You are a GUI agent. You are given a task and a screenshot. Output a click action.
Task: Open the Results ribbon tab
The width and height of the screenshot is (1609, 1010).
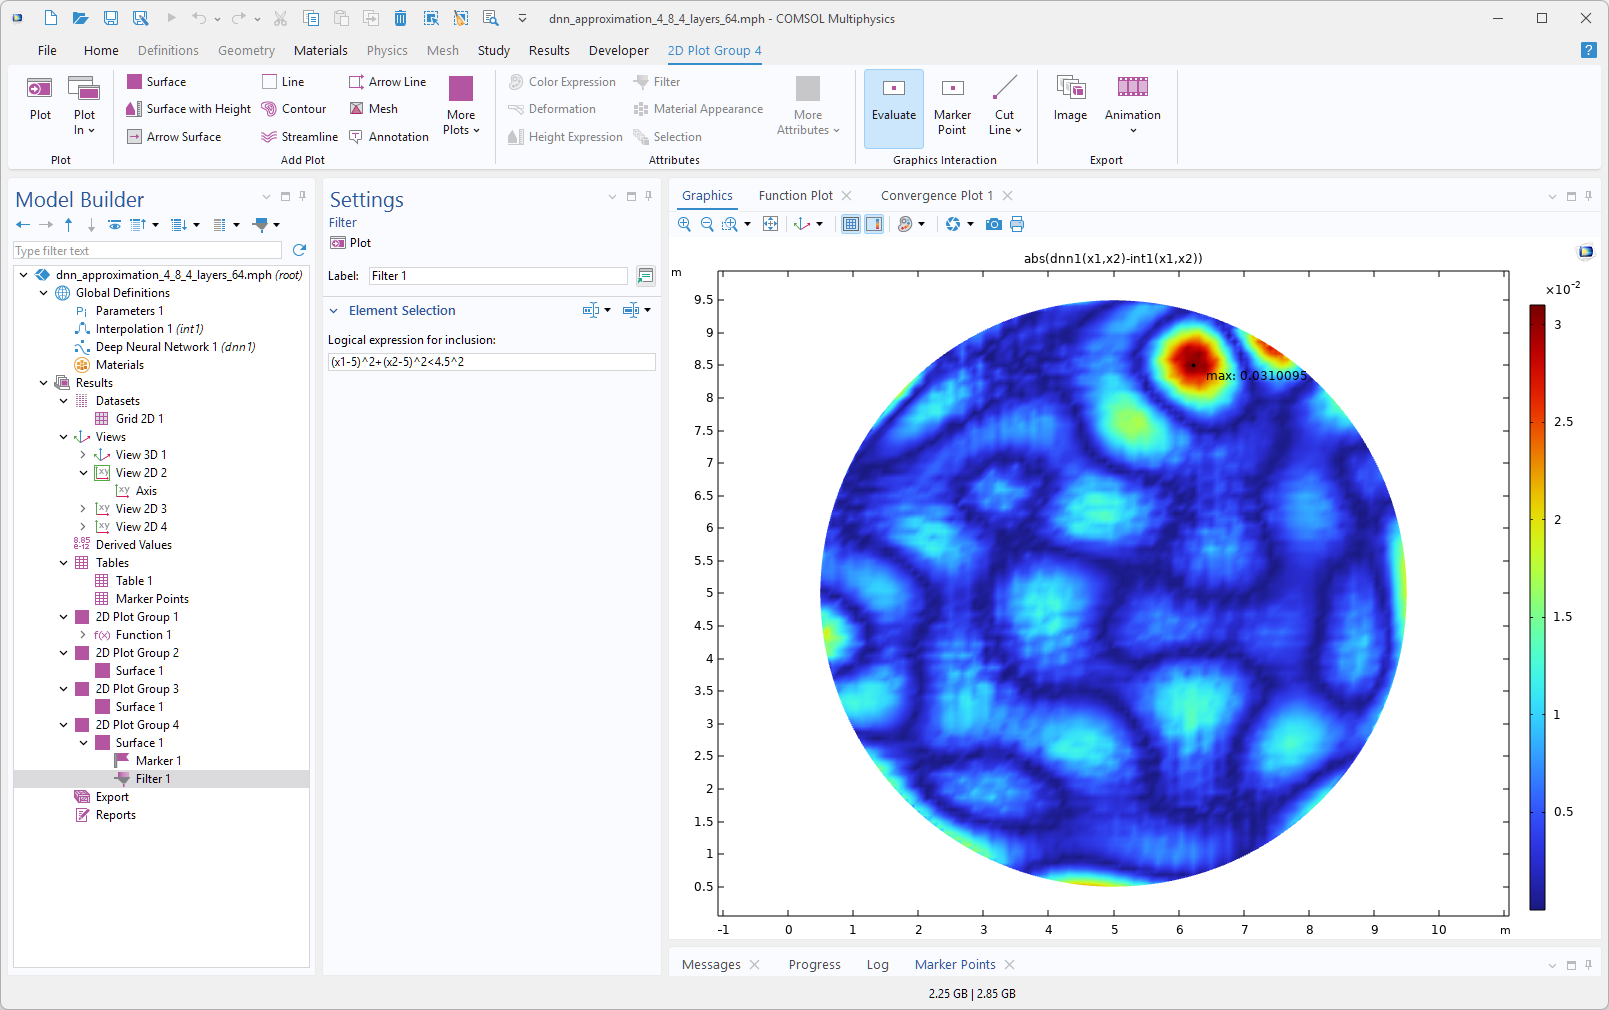(549, 51)
